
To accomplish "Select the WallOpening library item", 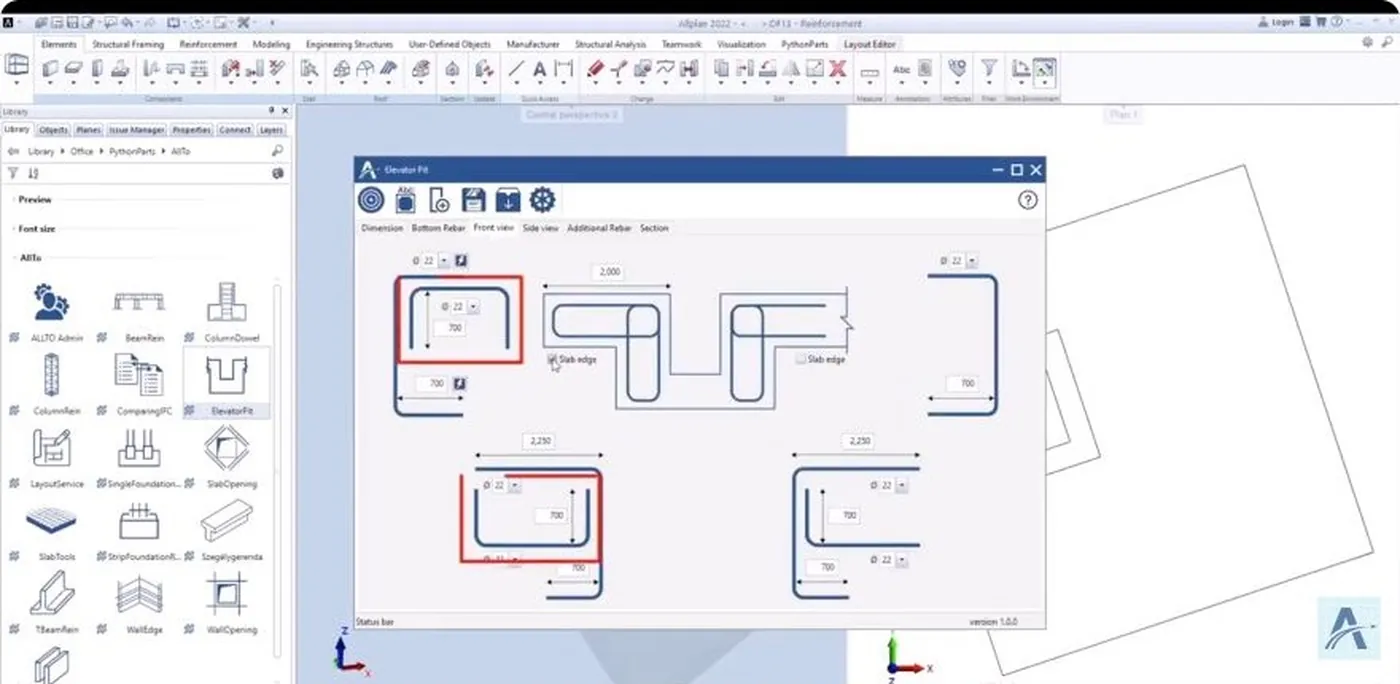I will point(226,603).
